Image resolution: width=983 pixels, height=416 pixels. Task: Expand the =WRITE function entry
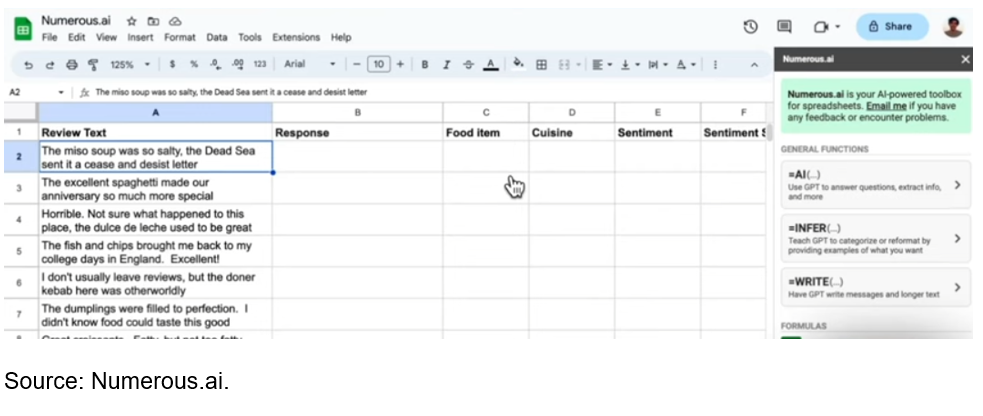click(875, 288)
